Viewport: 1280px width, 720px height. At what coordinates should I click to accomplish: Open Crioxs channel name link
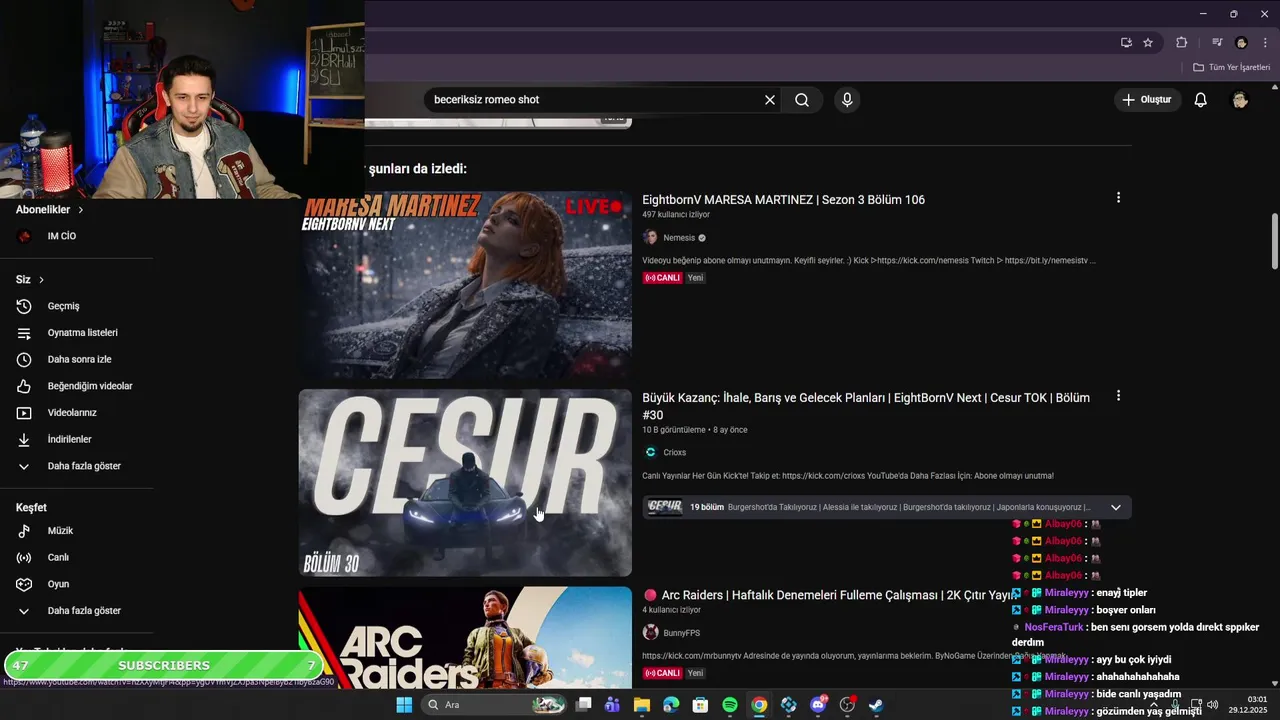(675, 452)
